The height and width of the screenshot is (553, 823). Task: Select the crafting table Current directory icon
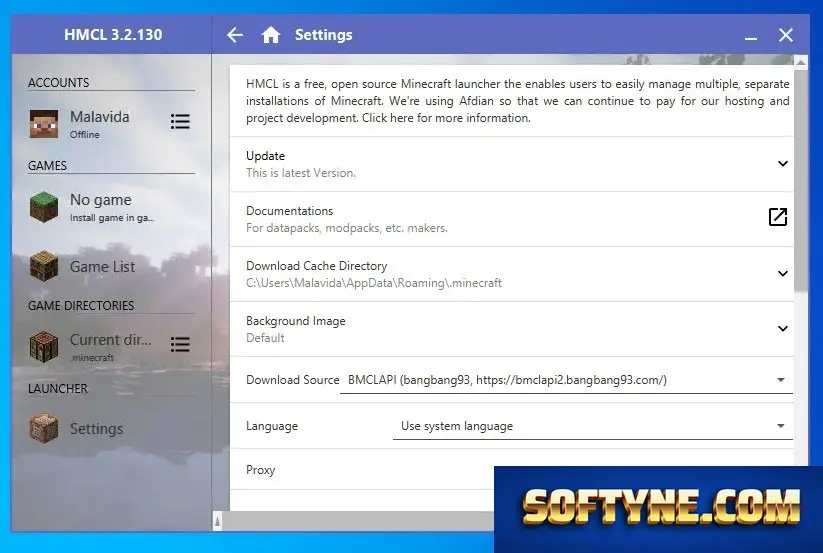coord(44,347)
